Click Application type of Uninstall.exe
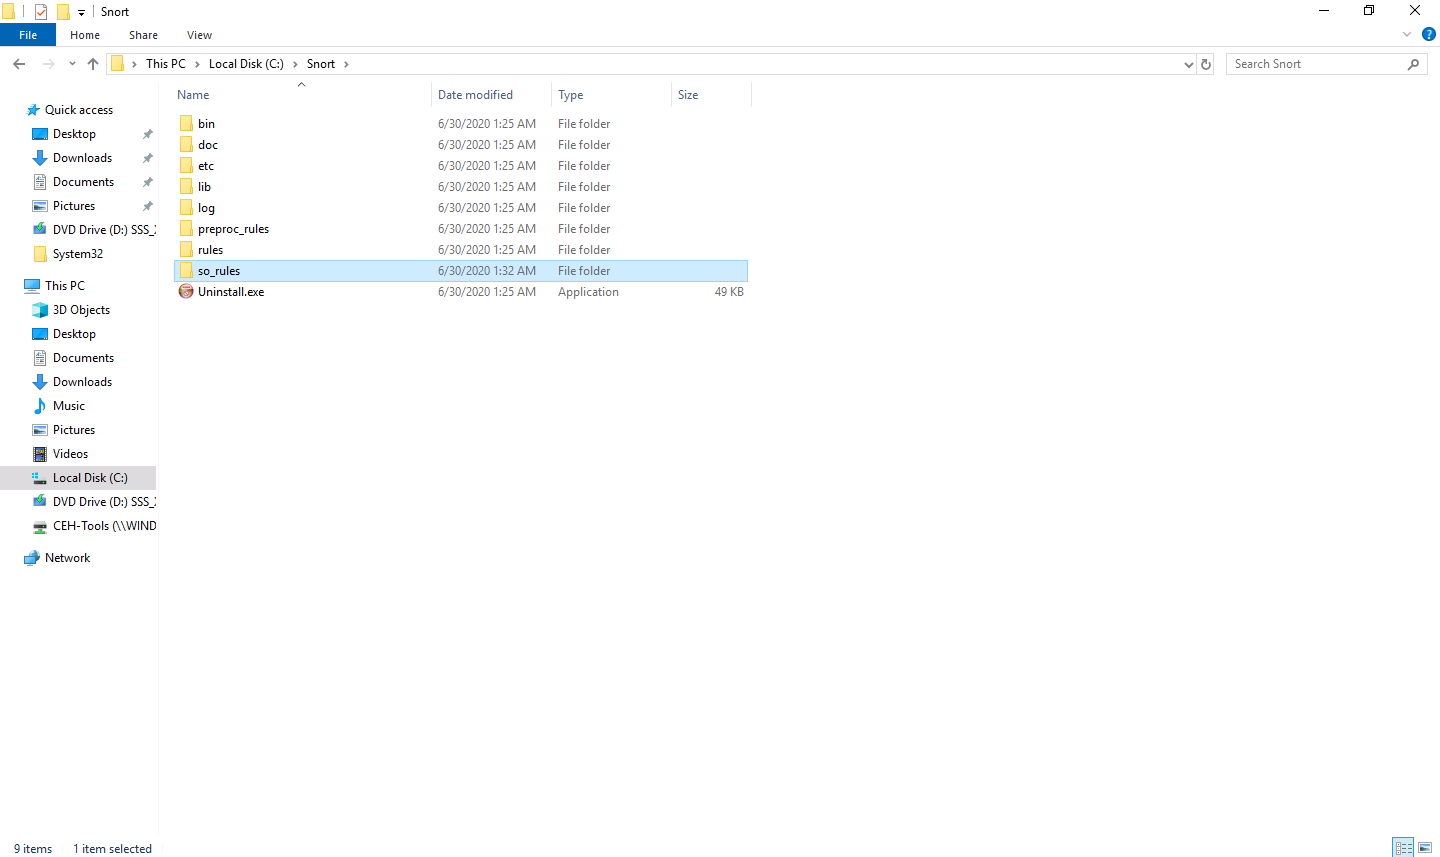 coord(588,292)
